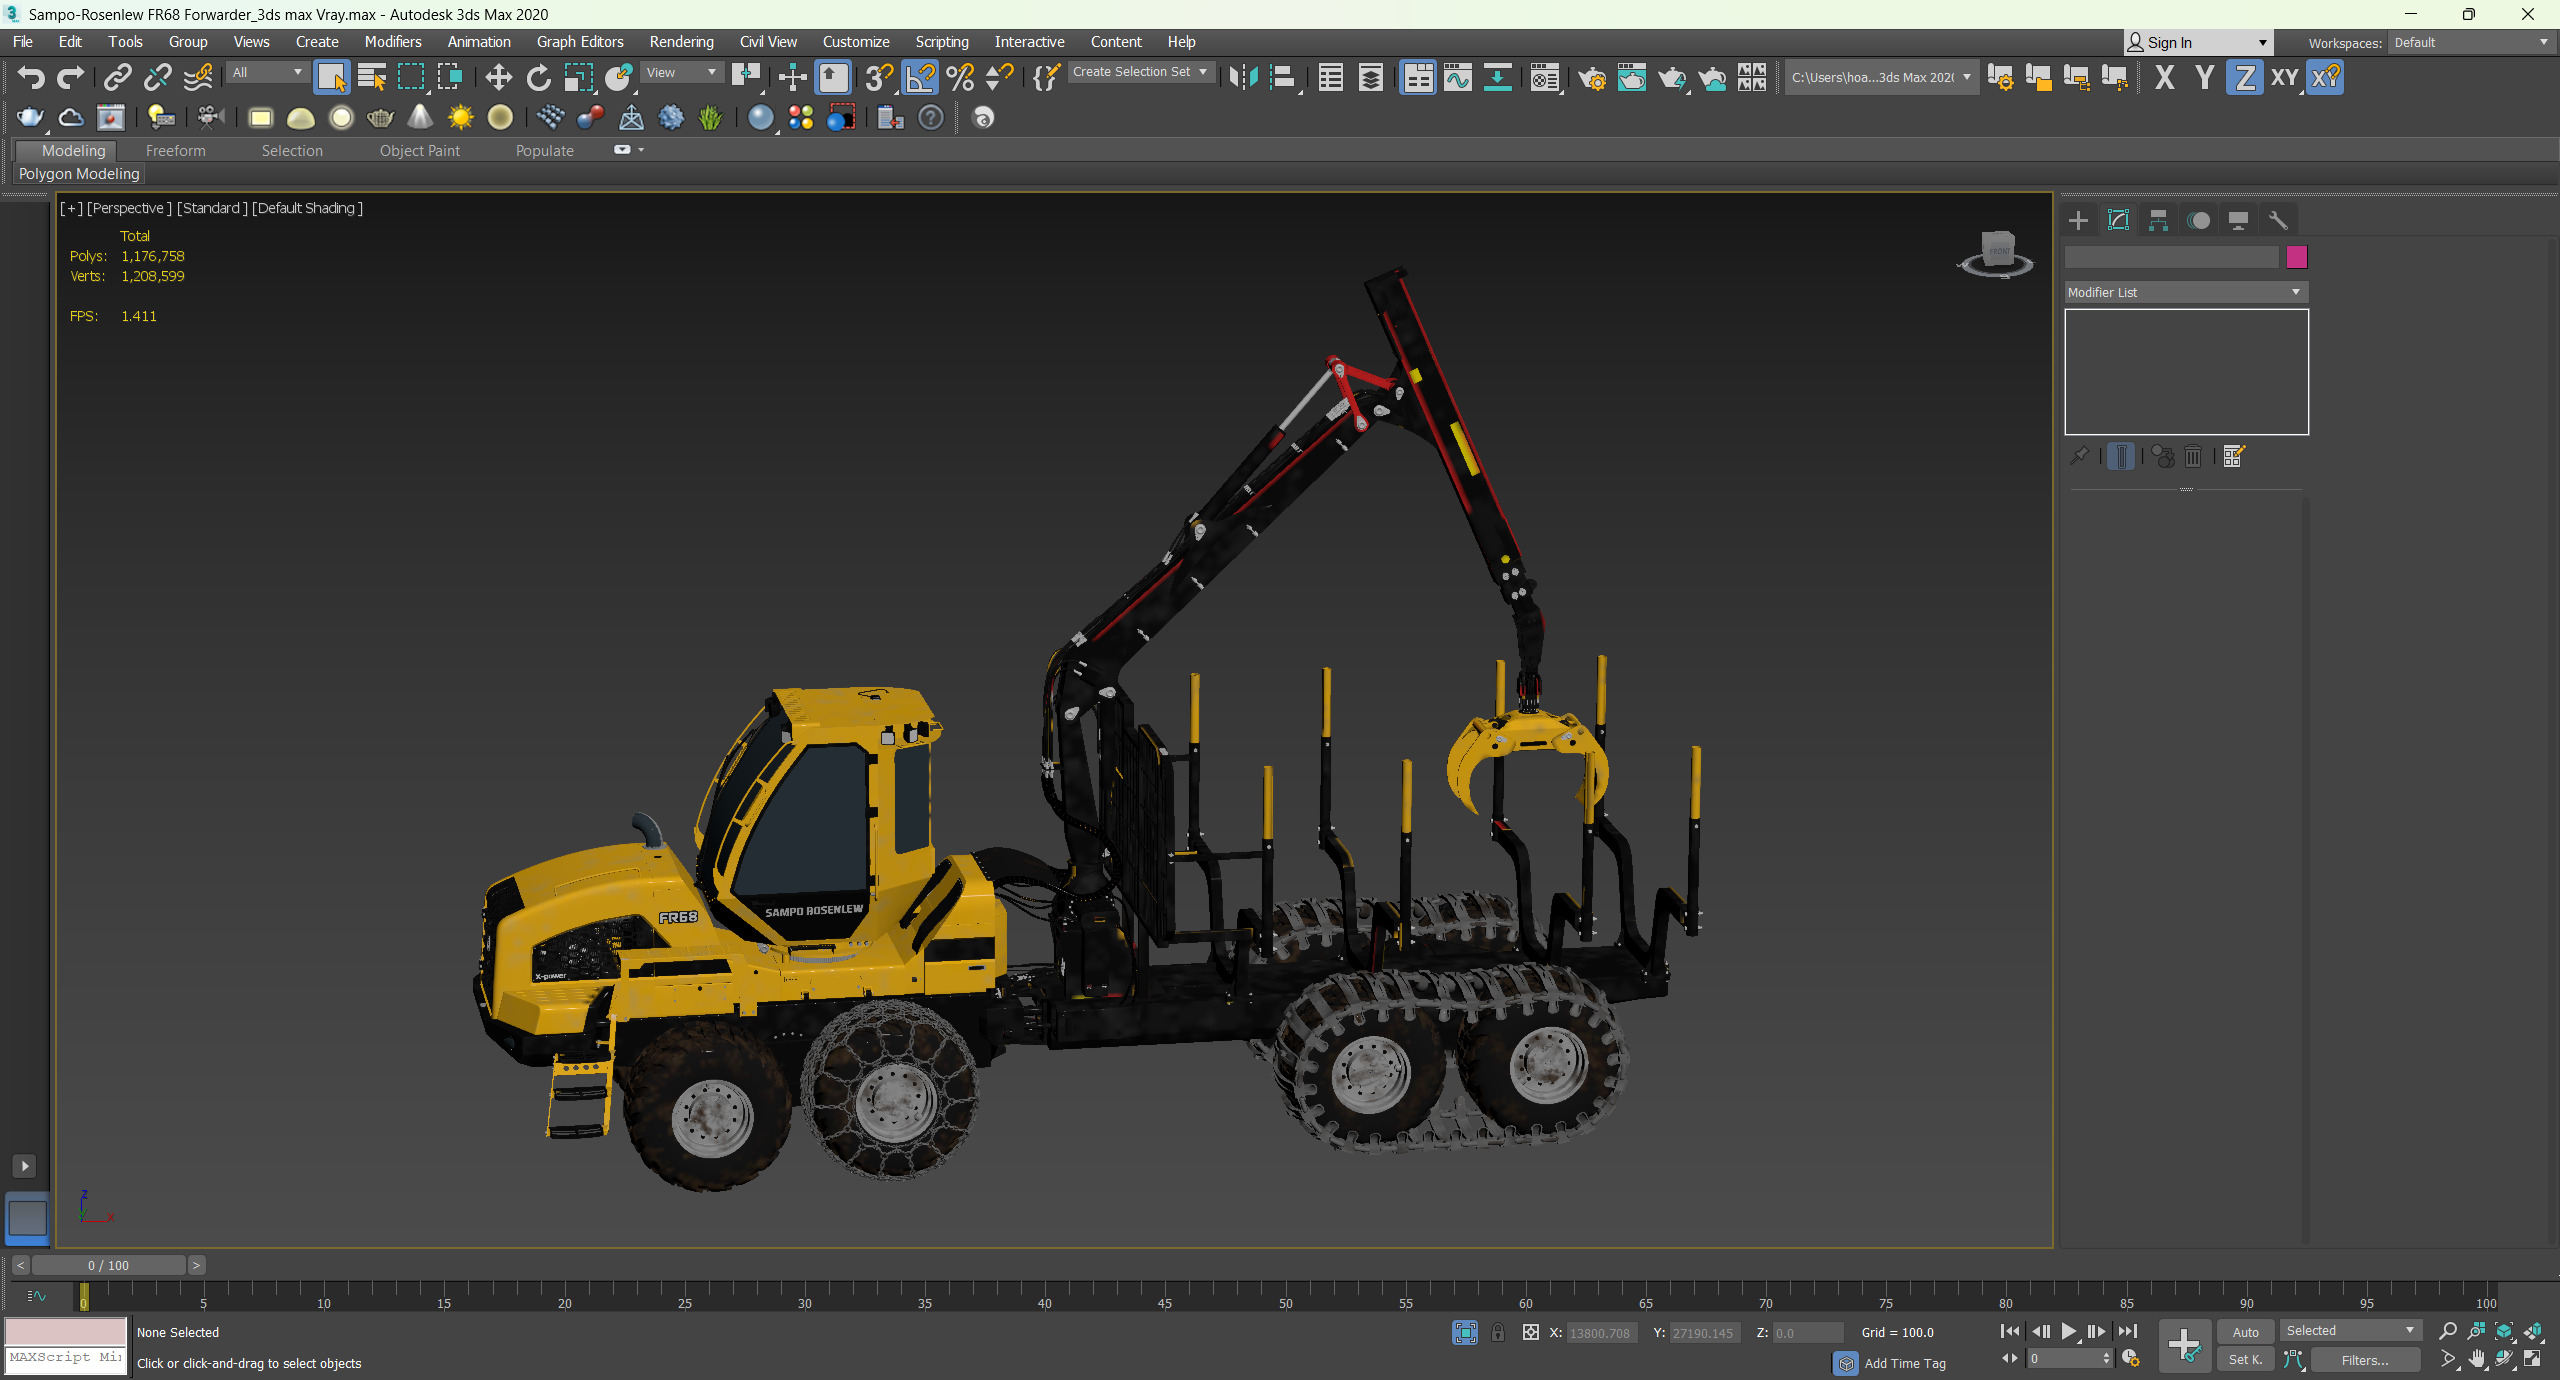Viewport: 2560px width, 1380px height.
Task: Open the Workspaces Default dropdown
Action: click(x=2471, y=42)
